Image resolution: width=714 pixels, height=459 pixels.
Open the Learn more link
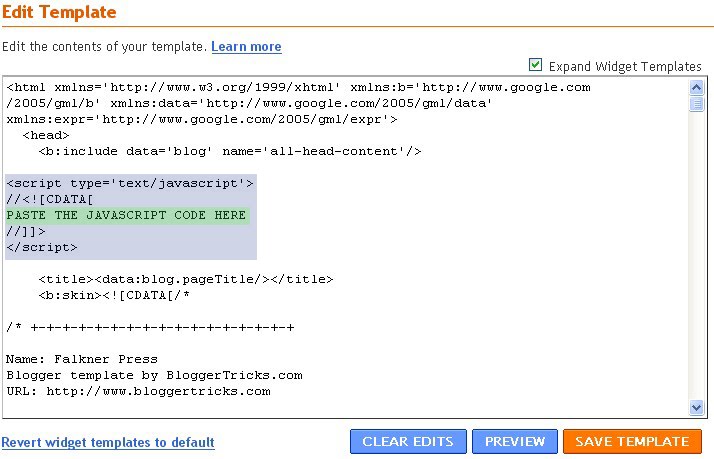coord(246,47)
